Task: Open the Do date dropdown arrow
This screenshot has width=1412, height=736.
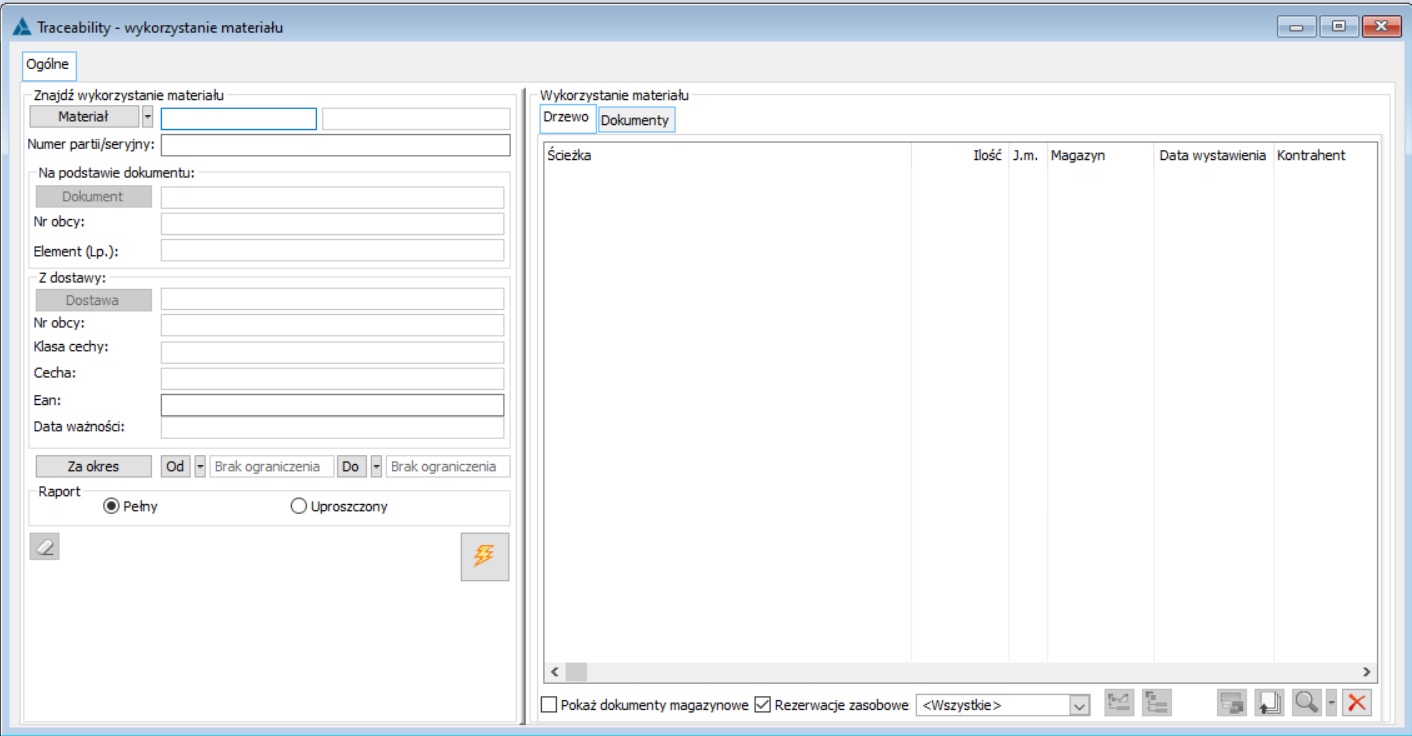Action: tap(377, 466)
